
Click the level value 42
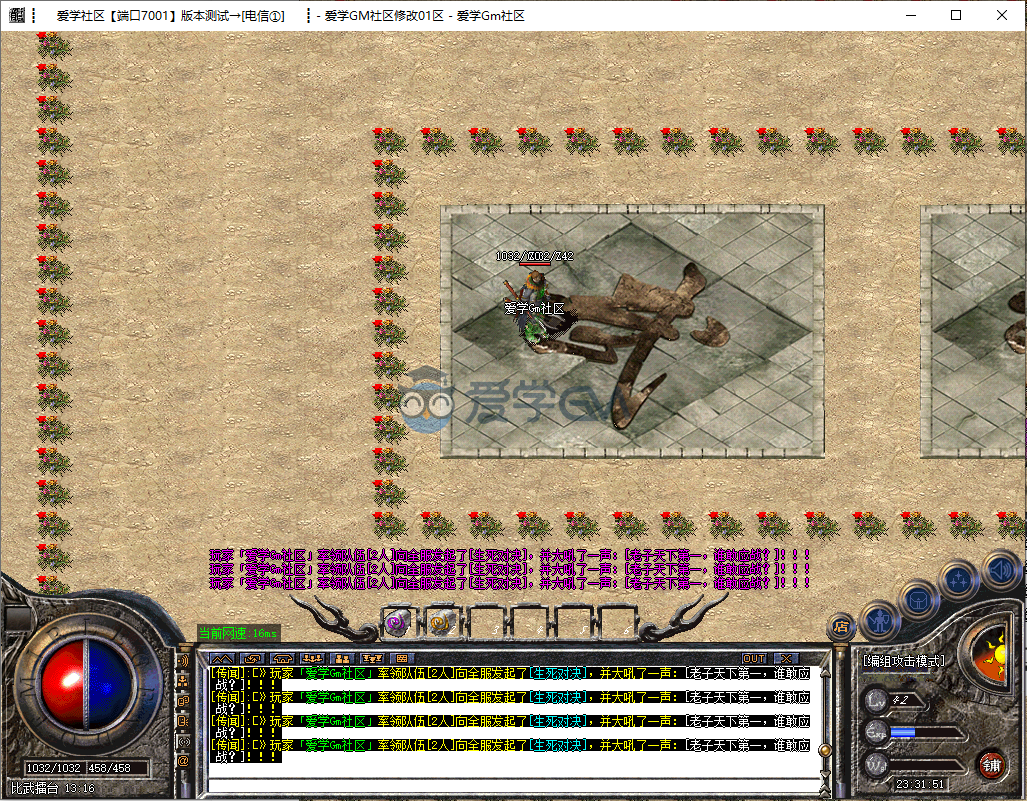901,699
